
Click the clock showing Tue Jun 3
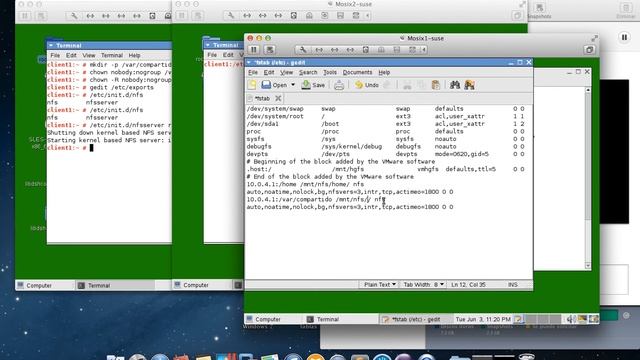483,319
